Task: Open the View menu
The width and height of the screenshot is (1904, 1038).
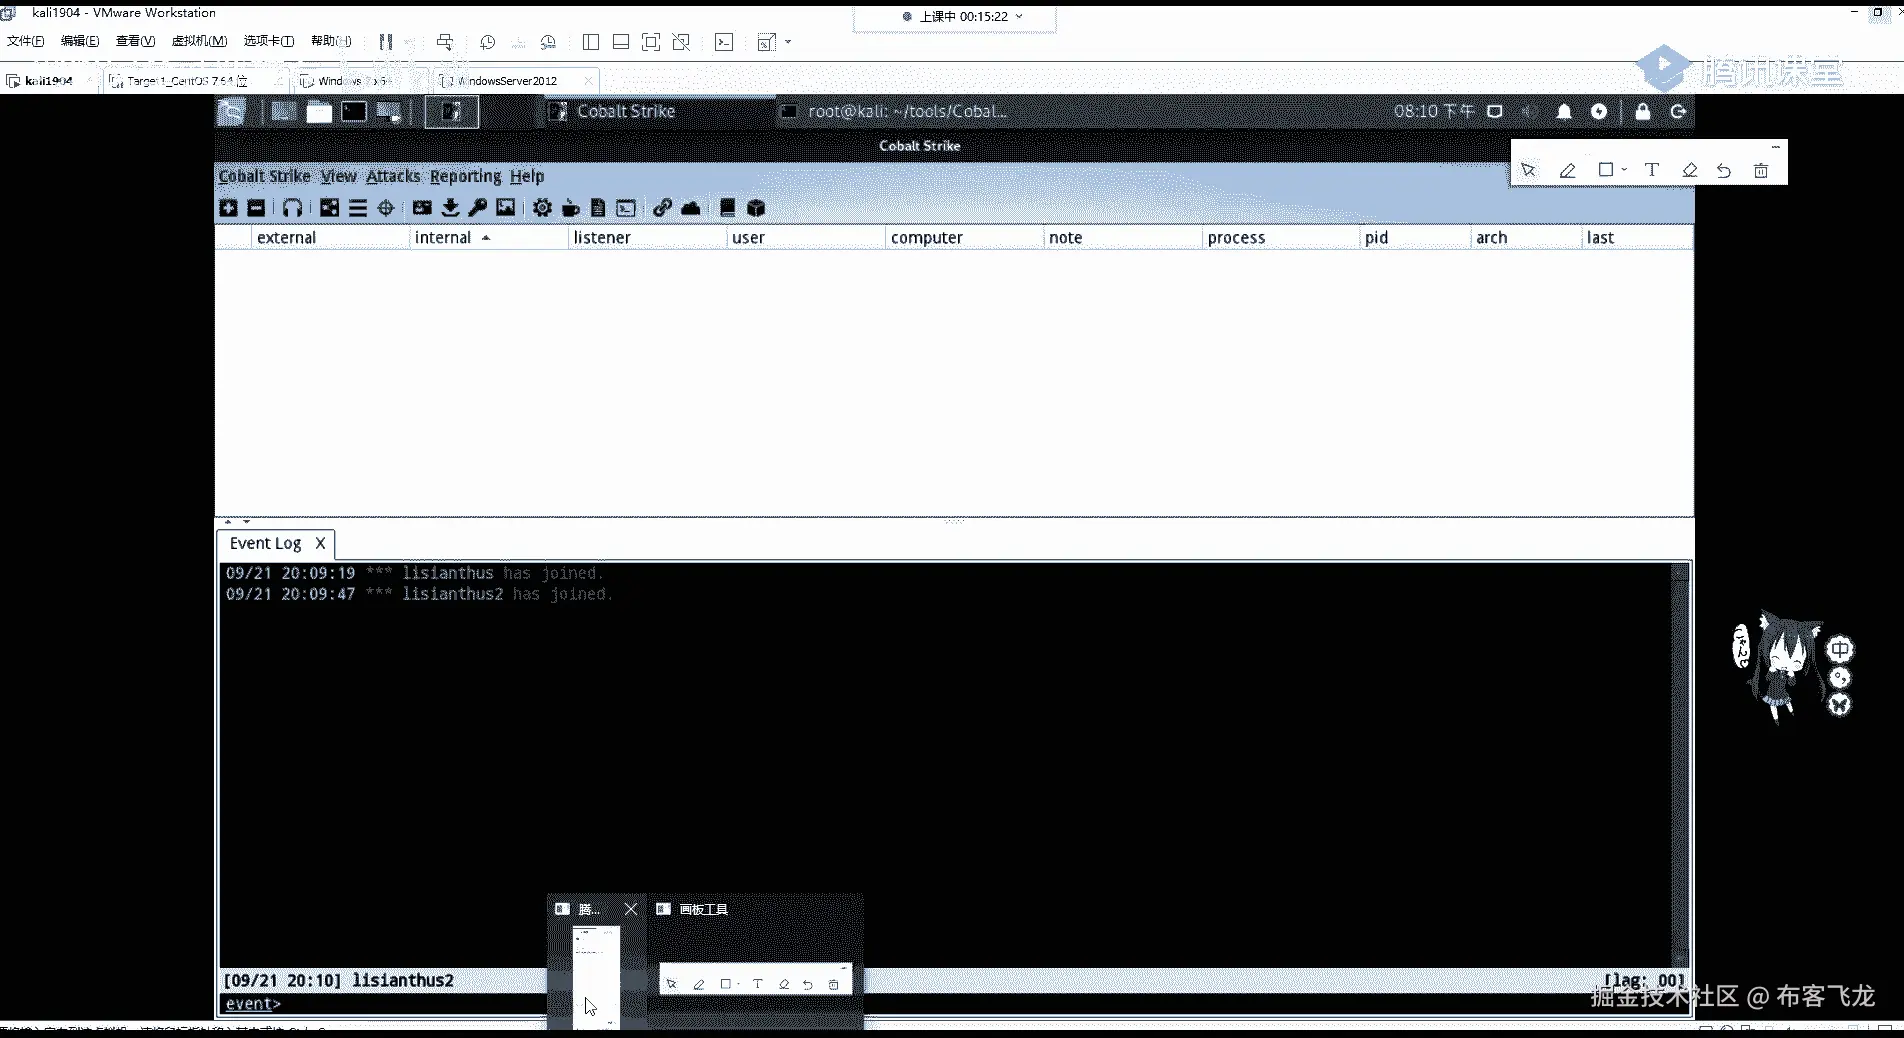Action: [x=338, y=176]
